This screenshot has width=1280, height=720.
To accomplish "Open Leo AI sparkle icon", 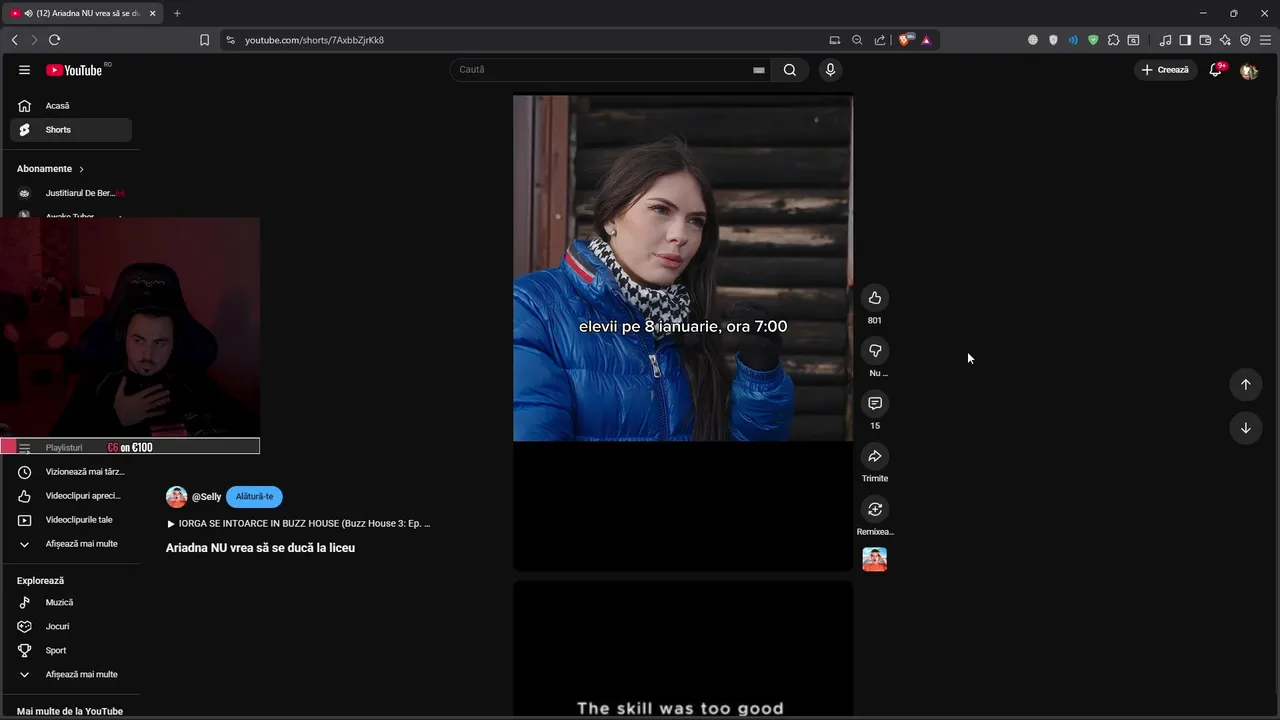I will pos(1225,40).
